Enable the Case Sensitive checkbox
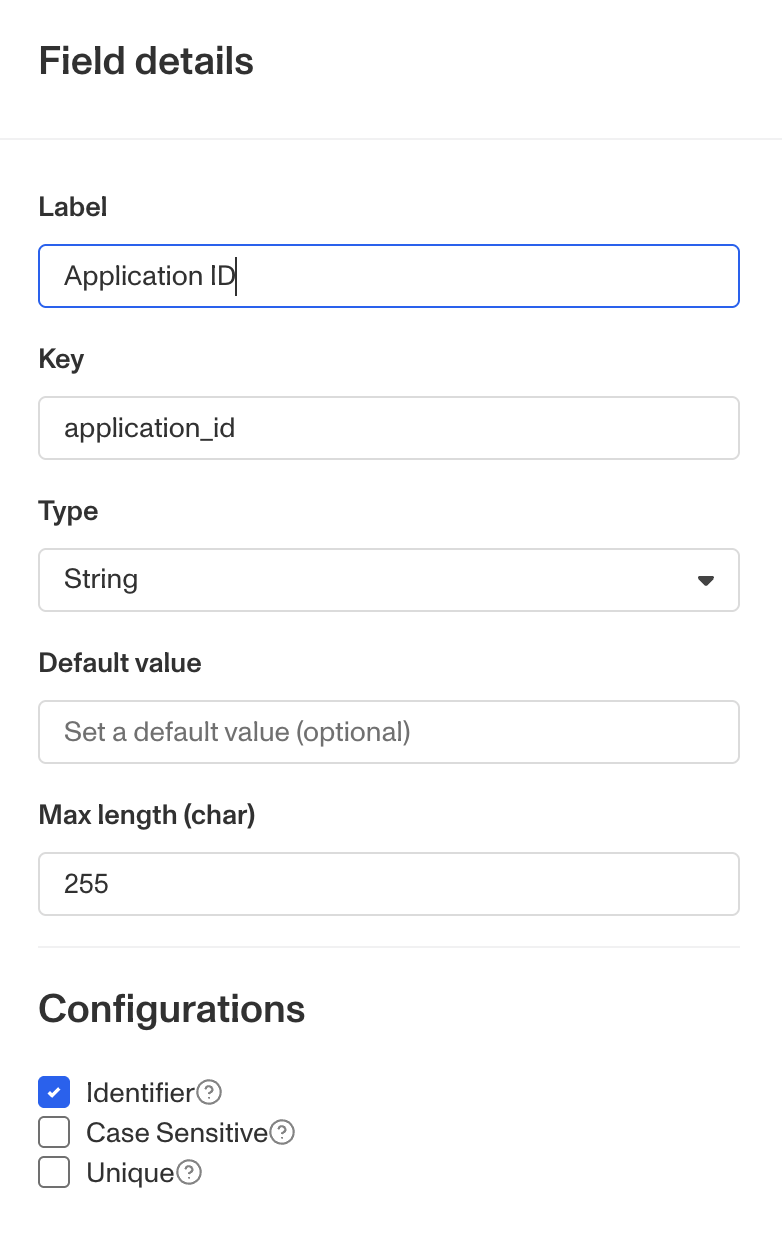 tap(54, 1132)
